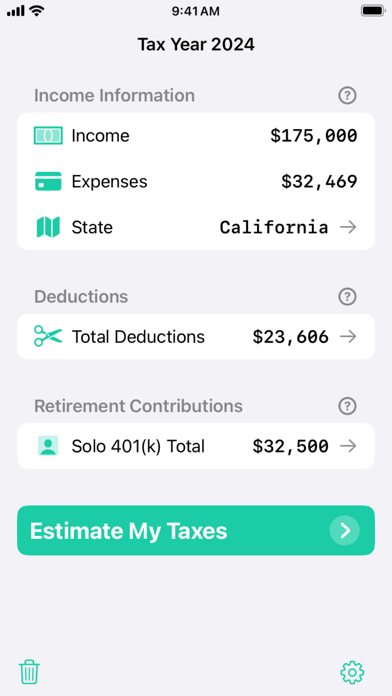Screen dimensions: 392x696
Task: Tap the green cash Income icon
Action: click(48, 135)
